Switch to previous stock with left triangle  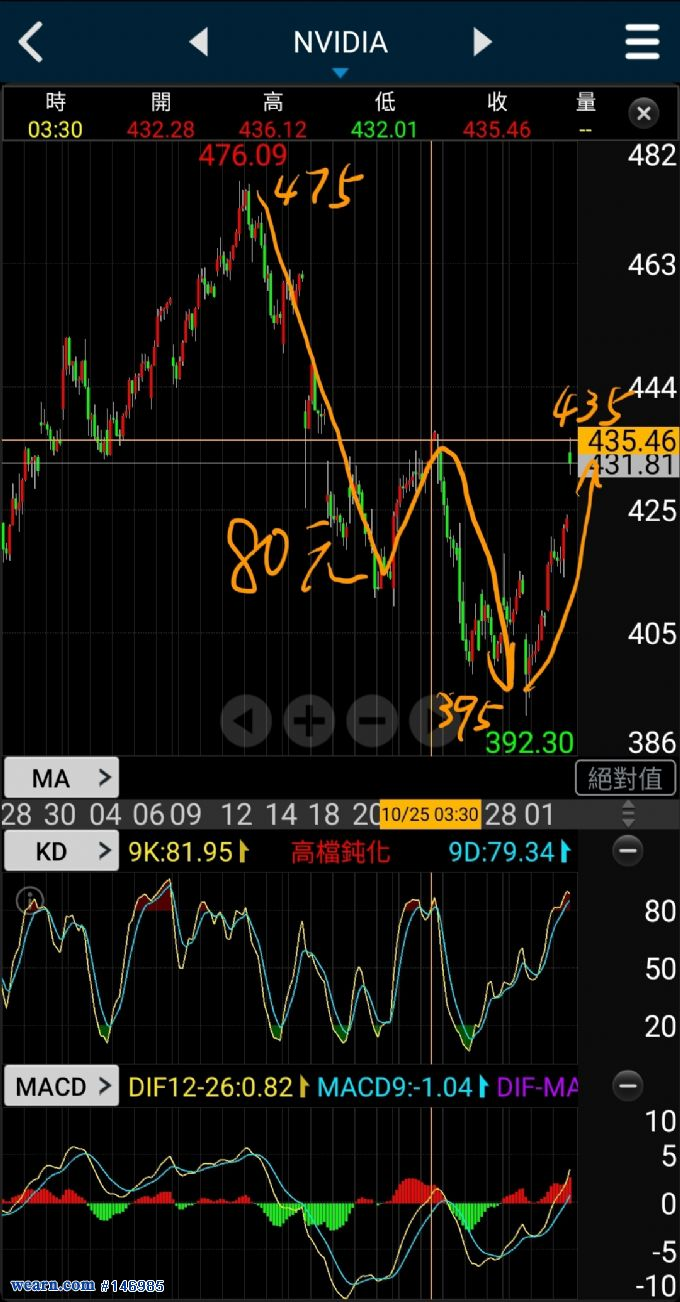point(198,42)
